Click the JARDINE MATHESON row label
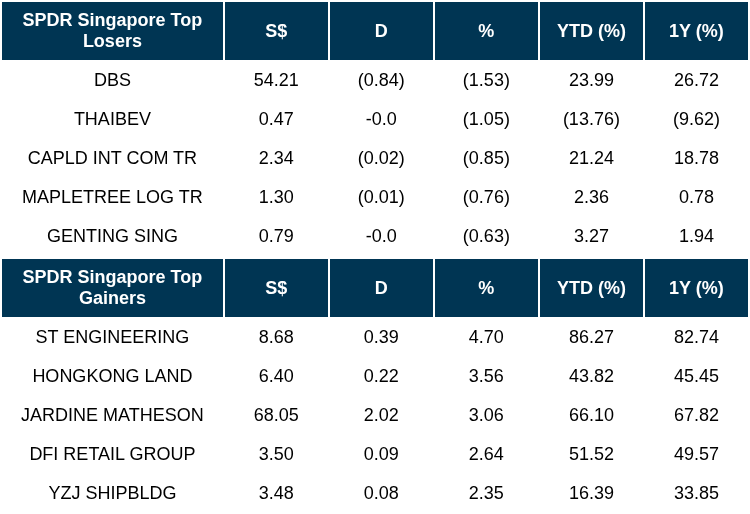This screenshot has width=750, height=514. point(112,415)
